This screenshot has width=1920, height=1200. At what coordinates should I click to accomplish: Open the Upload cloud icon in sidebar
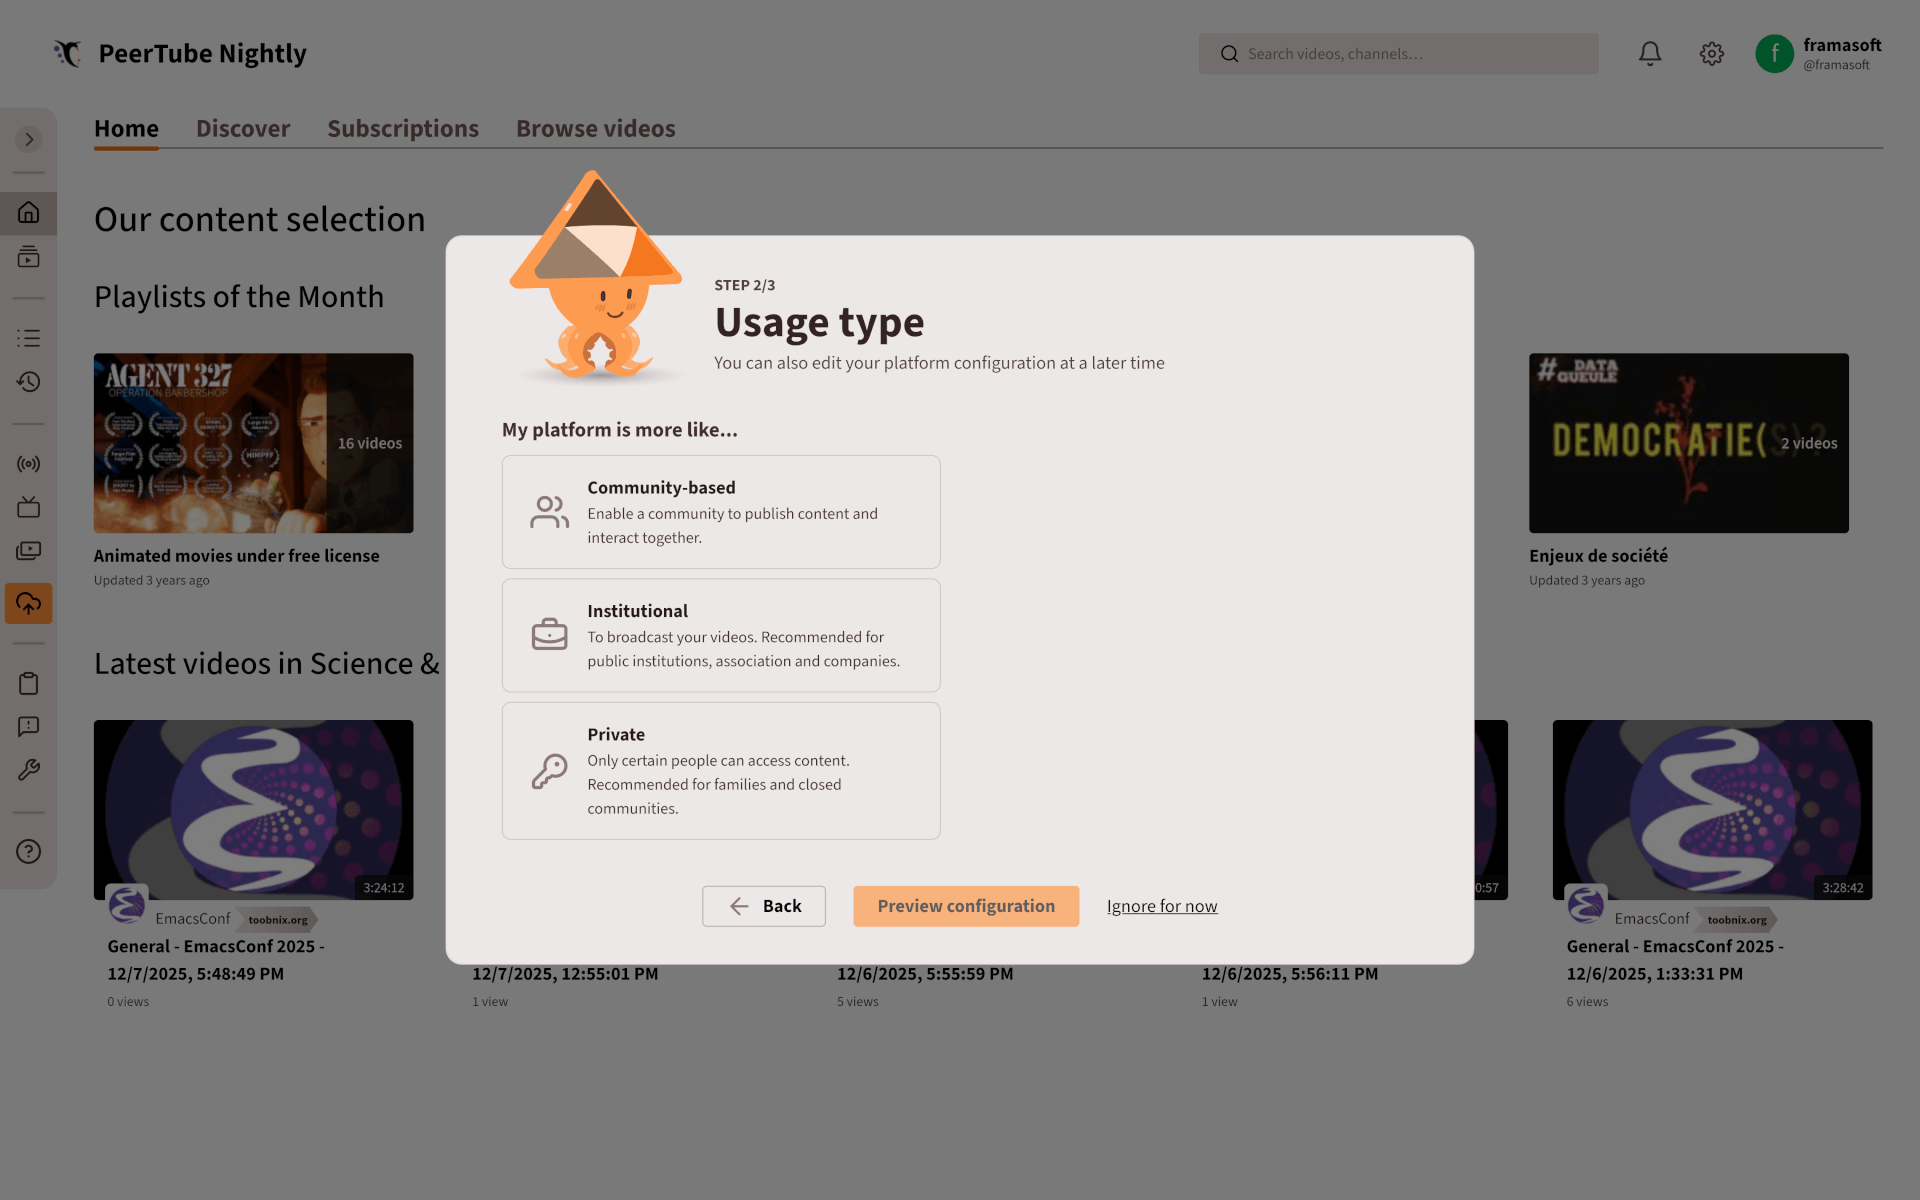(28, 603)
